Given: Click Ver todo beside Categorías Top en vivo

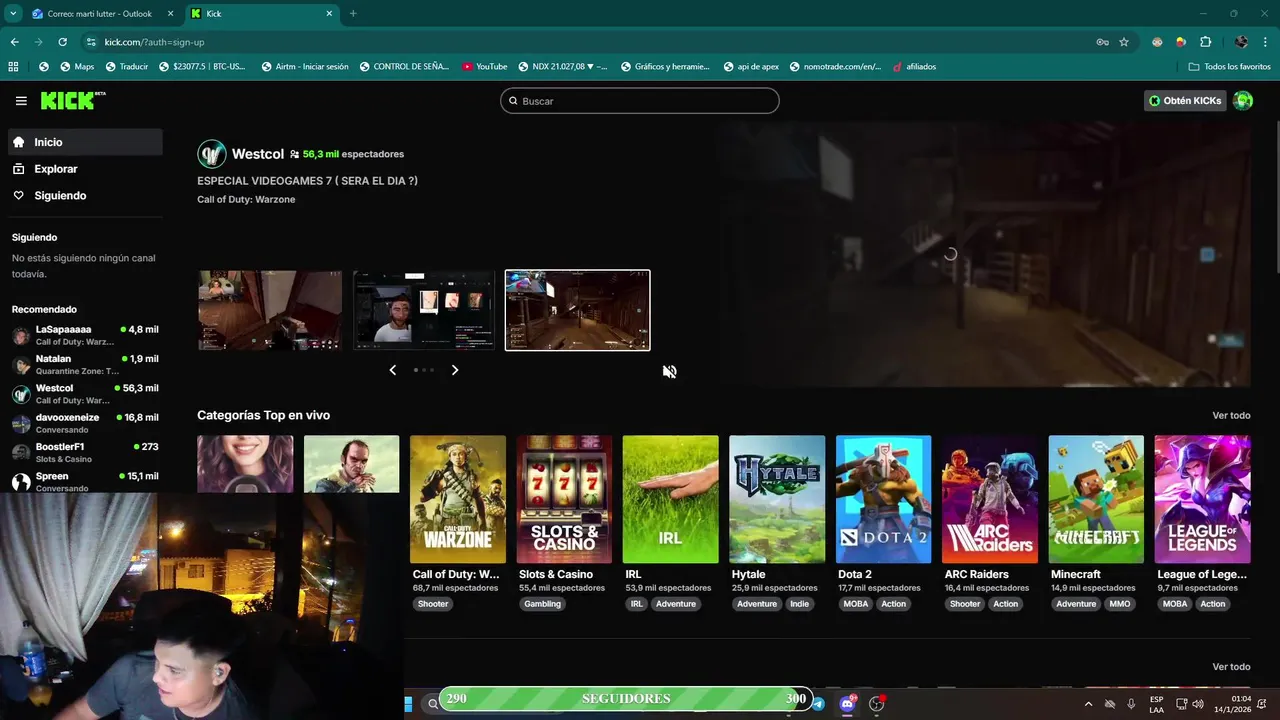Looking at the screenshot, I should point(1231,415).
